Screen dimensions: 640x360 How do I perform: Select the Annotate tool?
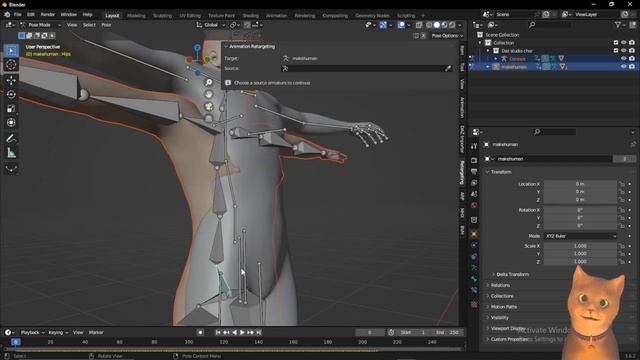(11, 139)
